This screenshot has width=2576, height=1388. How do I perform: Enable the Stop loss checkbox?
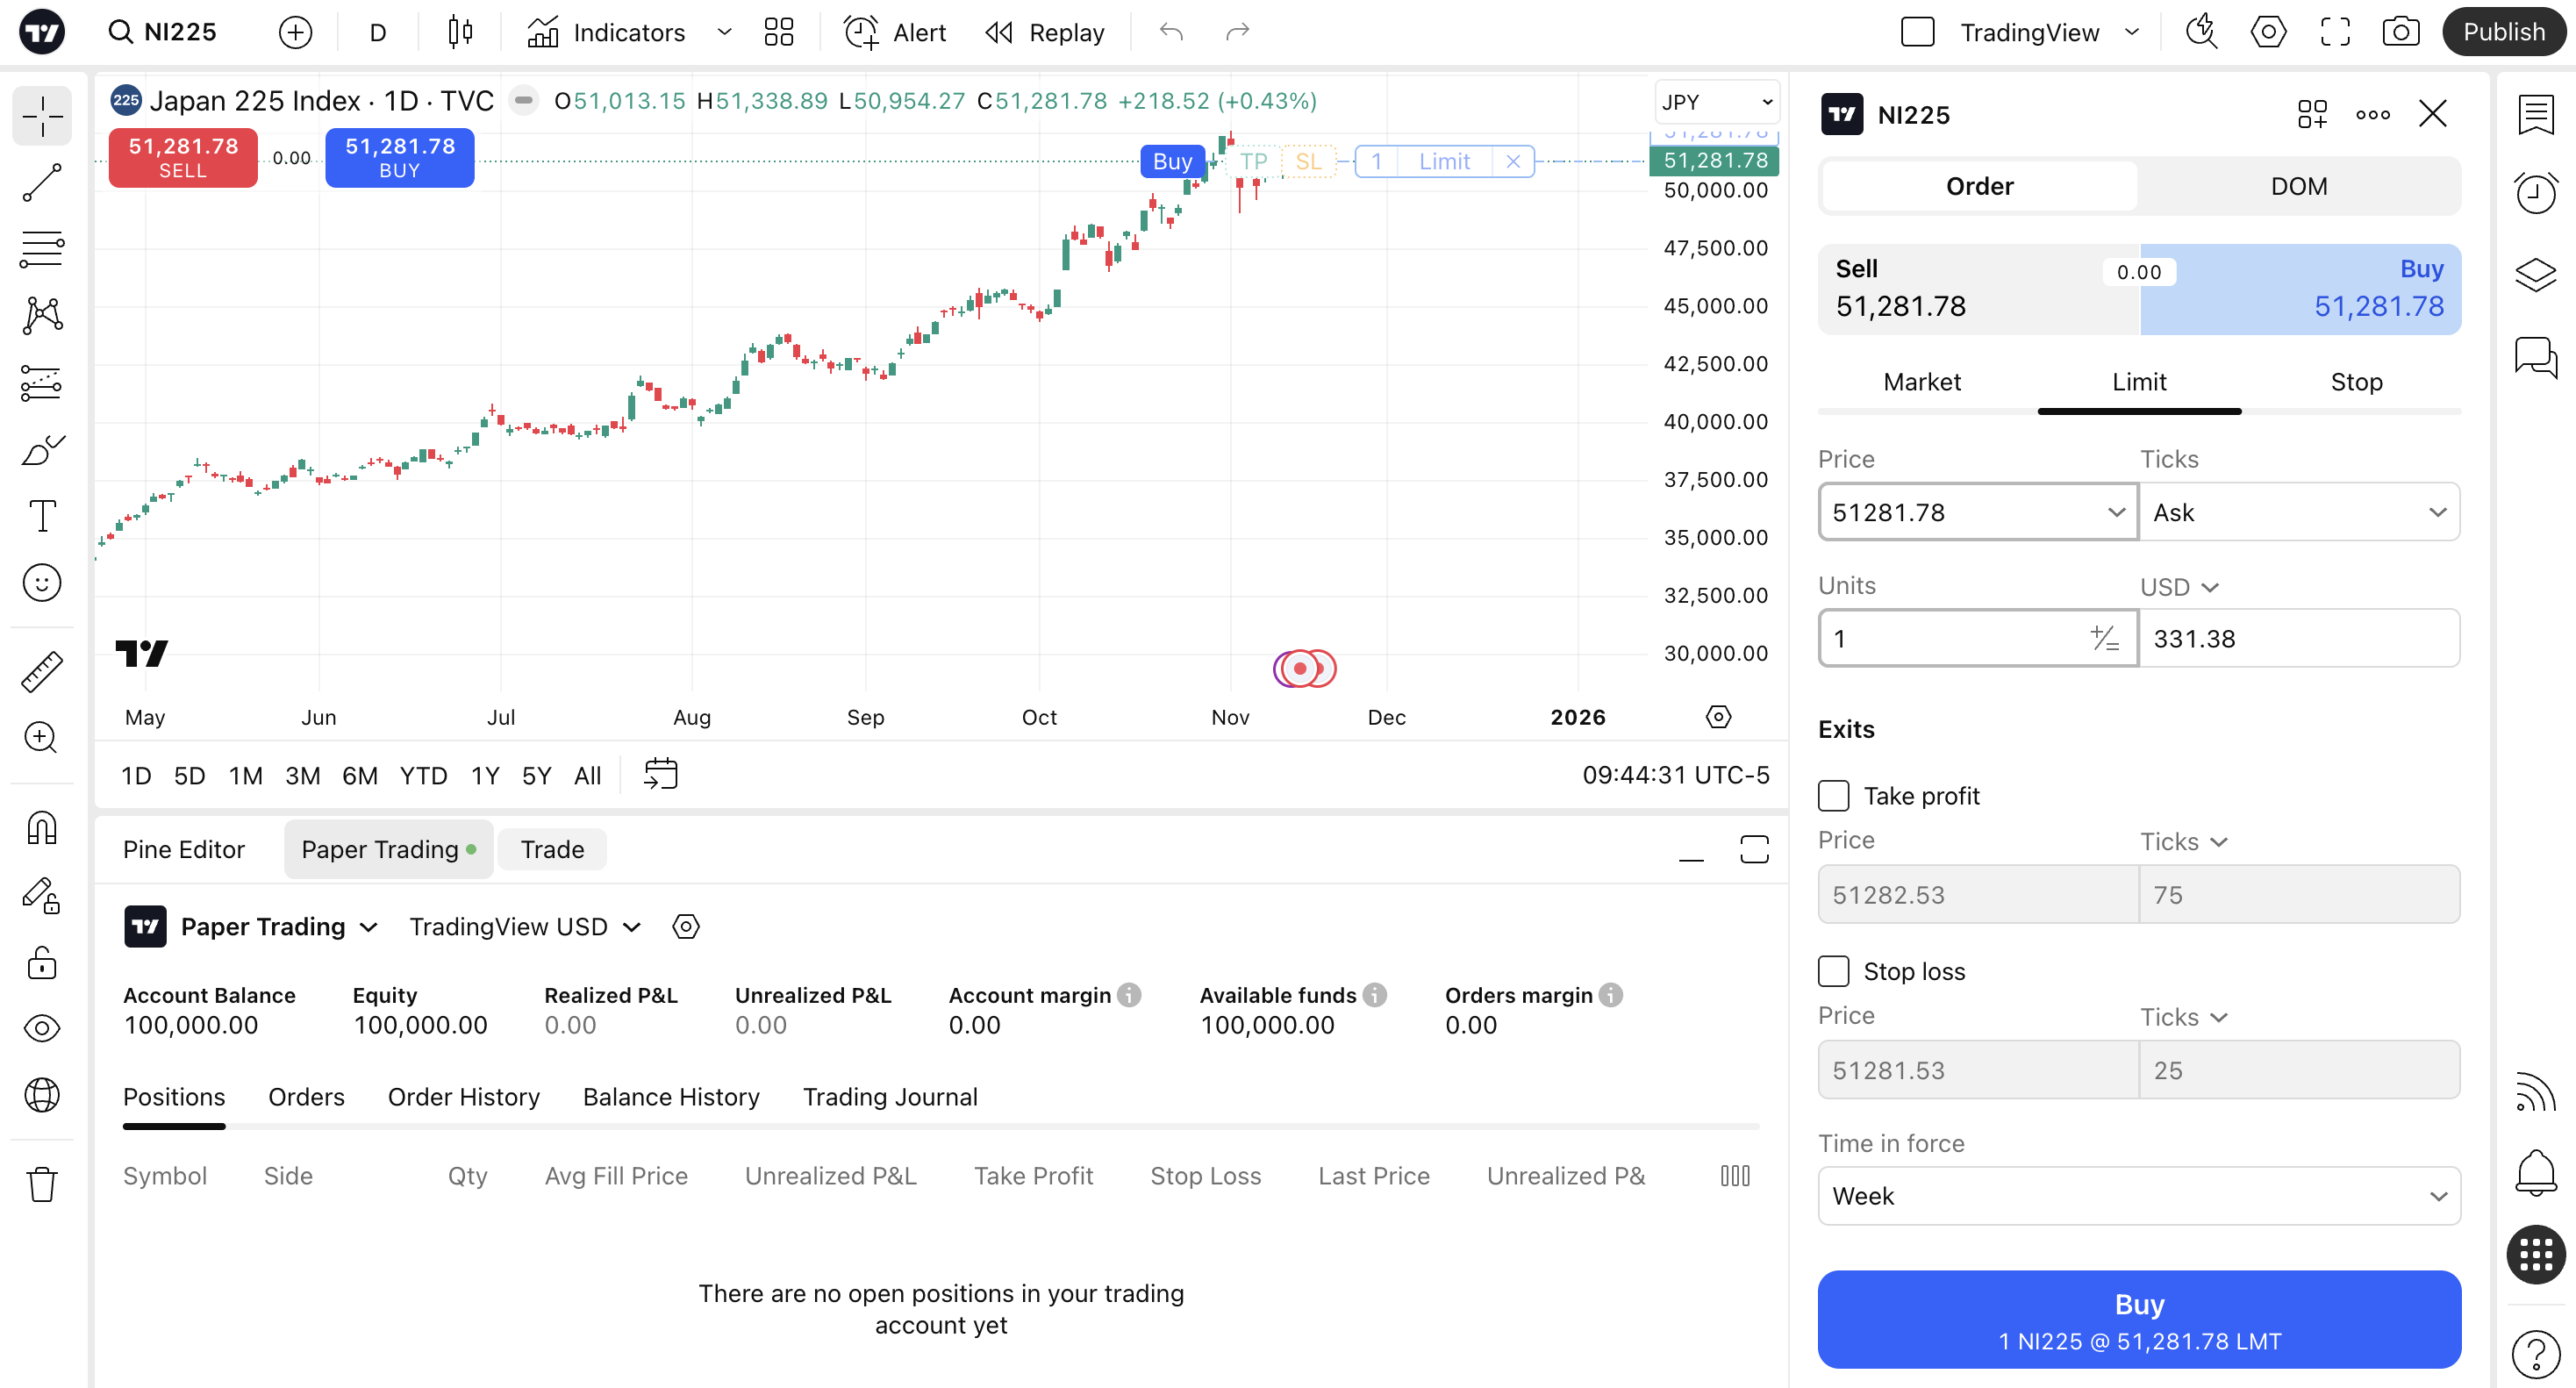(1833, 971)
